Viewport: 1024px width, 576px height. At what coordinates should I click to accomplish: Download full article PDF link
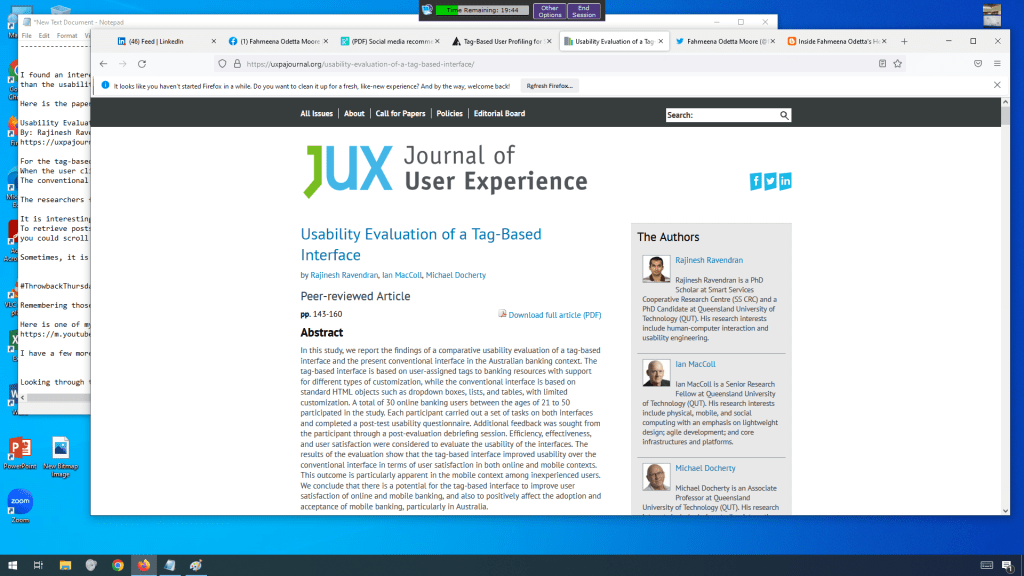click(554, 315)
